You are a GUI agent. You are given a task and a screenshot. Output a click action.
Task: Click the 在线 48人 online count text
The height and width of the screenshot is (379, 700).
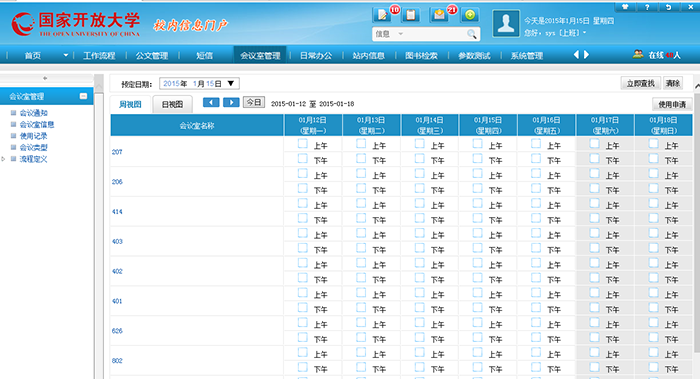(x=664, y=55)
